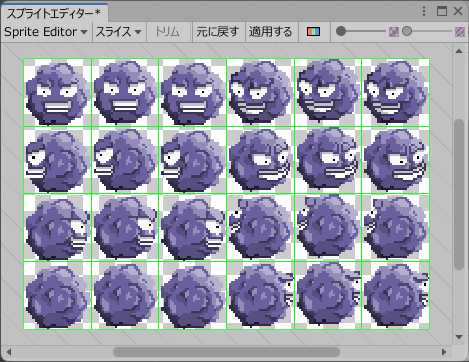Select the last sprite in the bottom row
This screenshot has width=469, height=362.
click(x=396, y=296)
